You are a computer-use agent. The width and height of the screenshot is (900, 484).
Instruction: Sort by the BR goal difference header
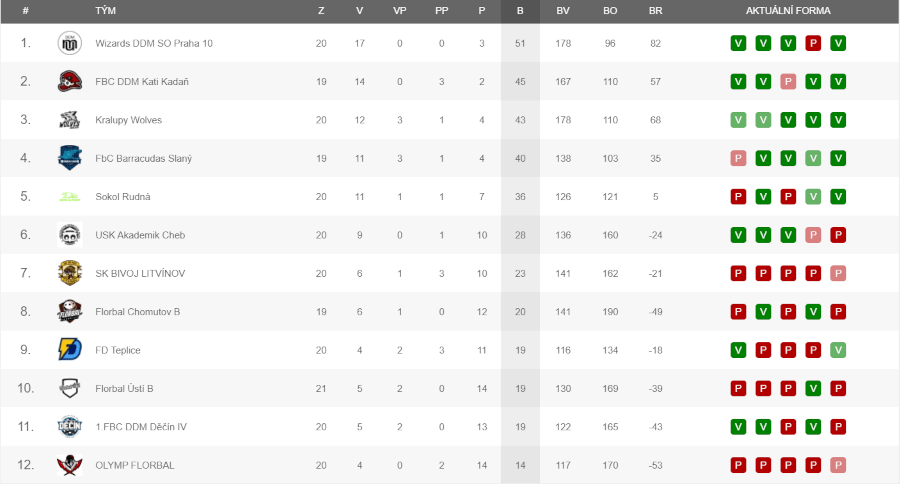pos(655,11)
